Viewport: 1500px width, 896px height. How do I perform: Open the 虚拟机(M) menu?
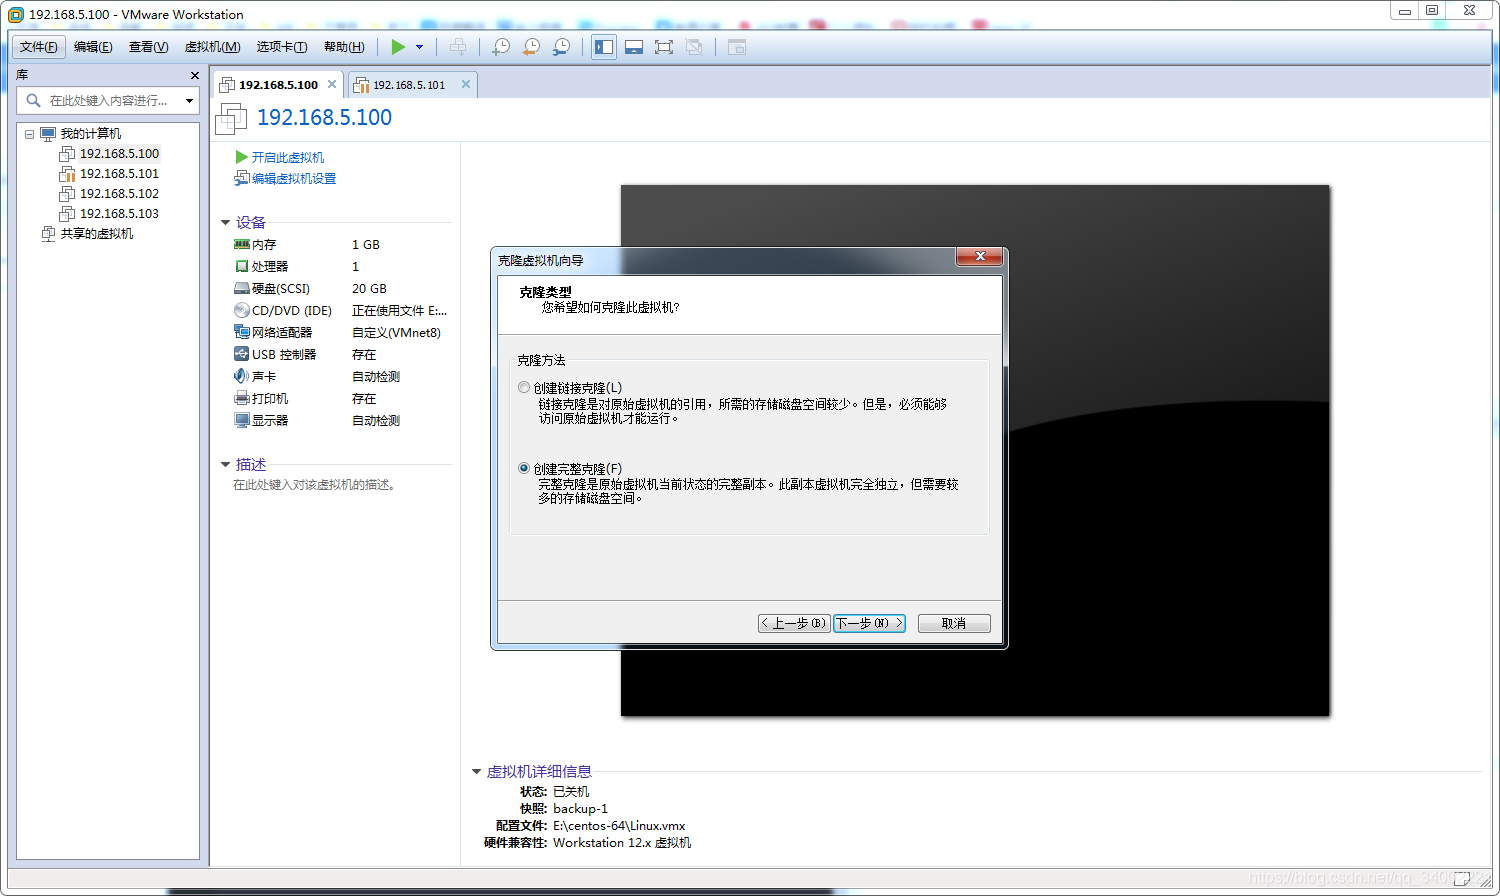(x=212, y=47)
